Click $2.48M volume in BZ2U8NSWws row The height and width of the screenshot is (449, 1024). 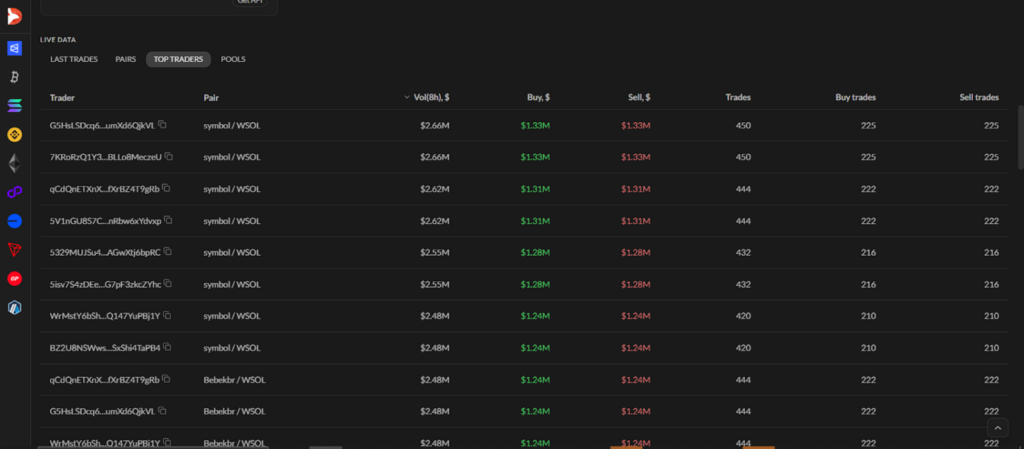[435, 347]
